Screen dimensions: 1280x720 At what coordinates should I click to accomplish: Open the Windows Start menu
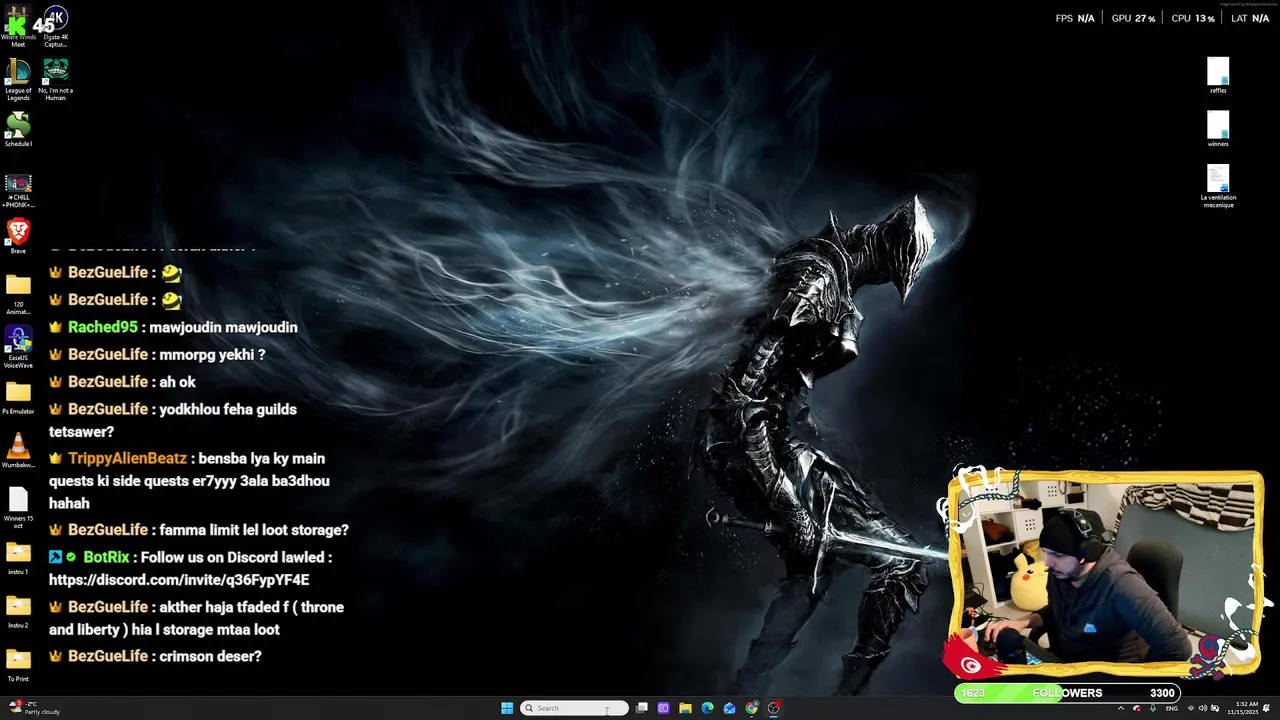click(507, 708)
